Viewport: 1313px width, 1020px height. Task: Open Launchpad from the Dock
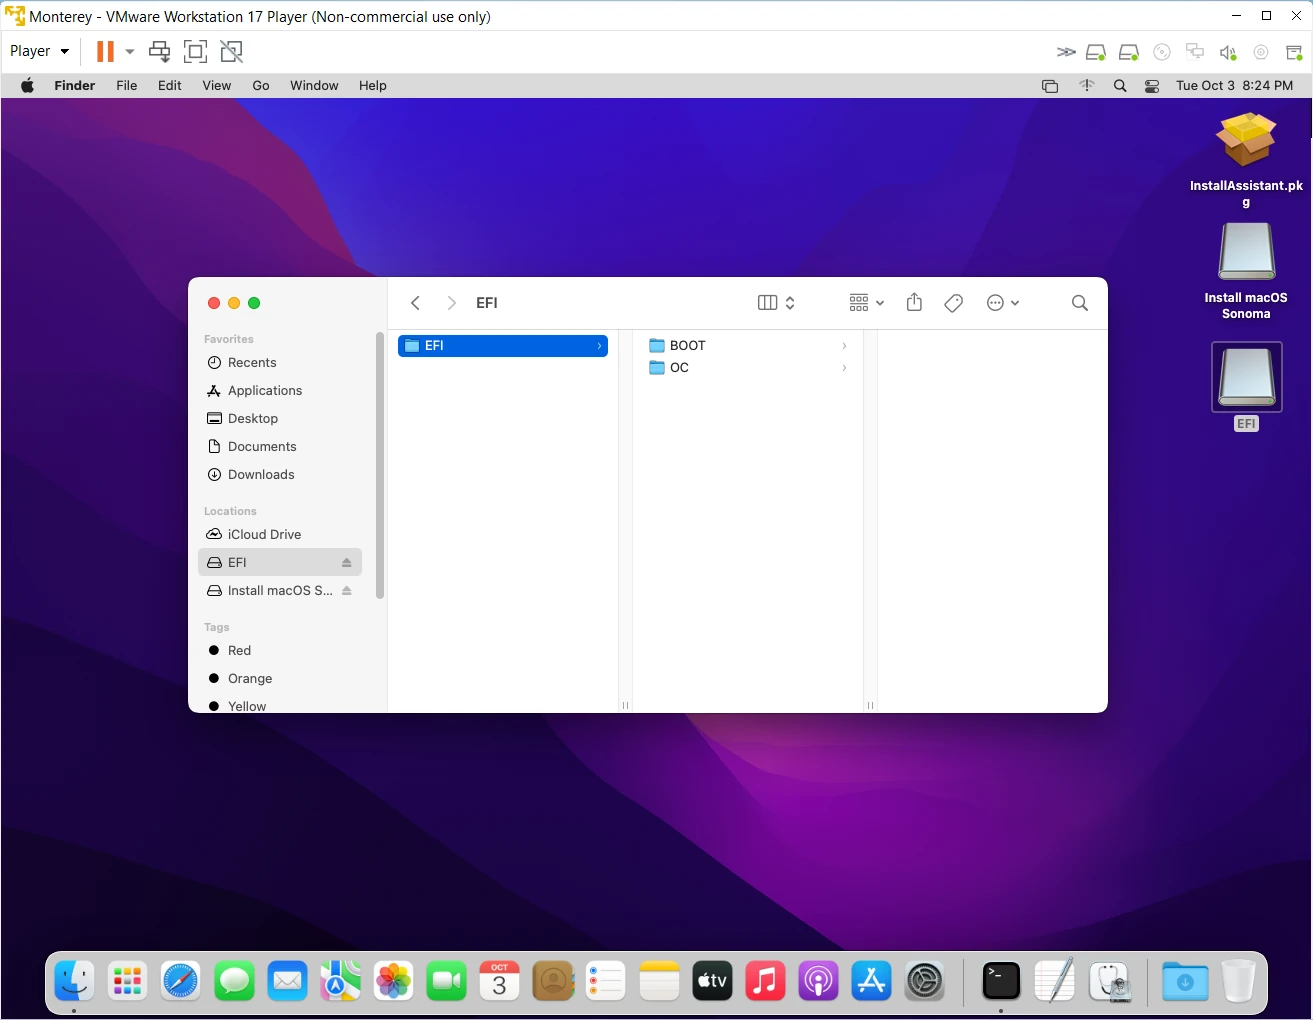(127, 981)
